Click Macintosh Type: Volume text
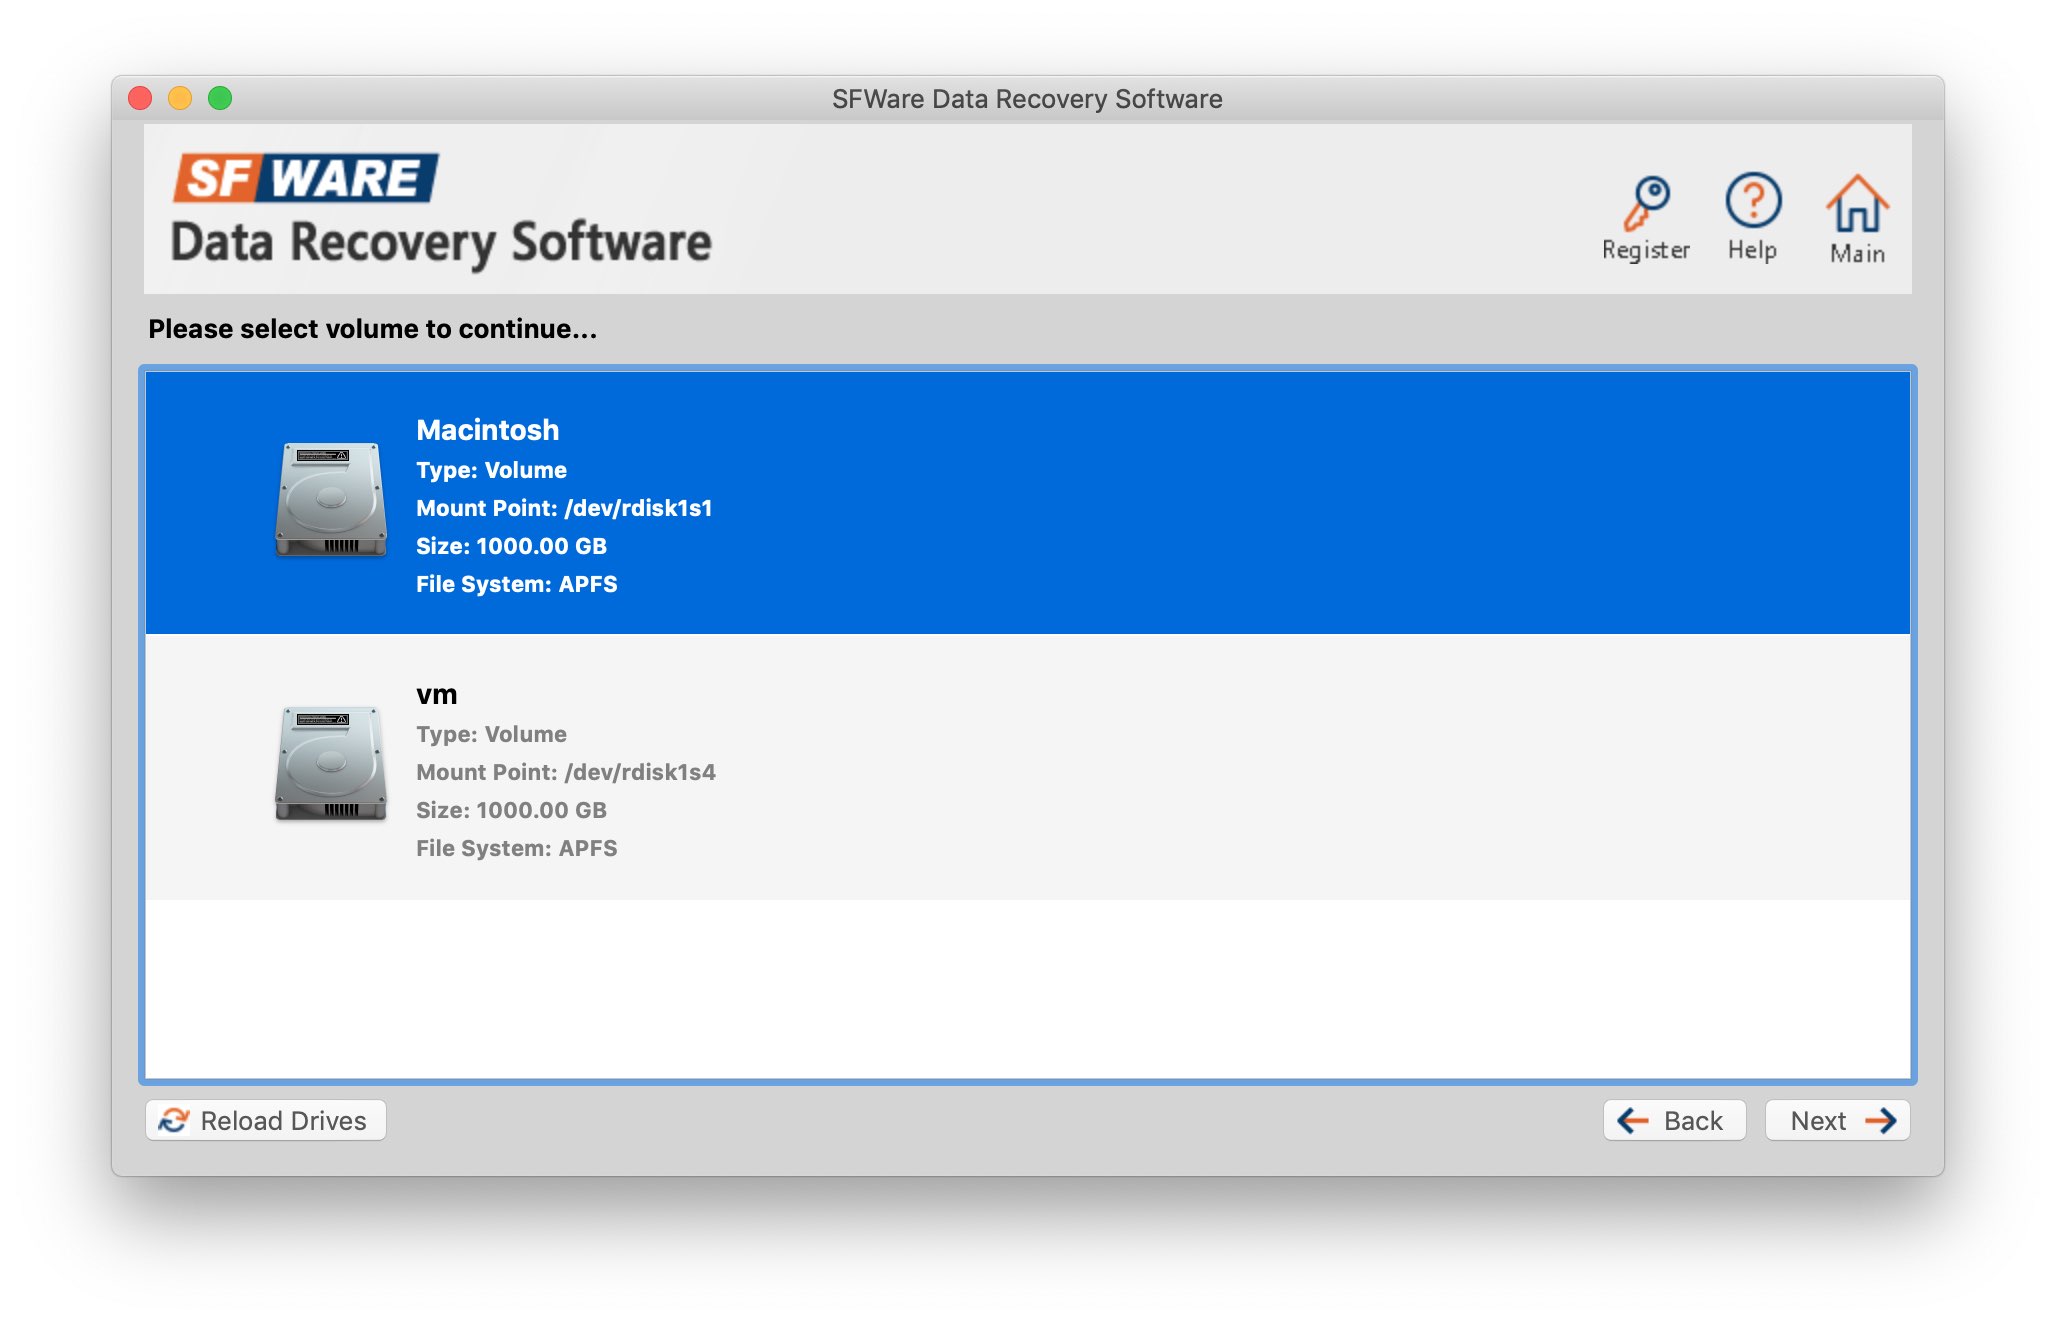Viewport: 2056px width, 1324px height. click(x=491, y=470)
